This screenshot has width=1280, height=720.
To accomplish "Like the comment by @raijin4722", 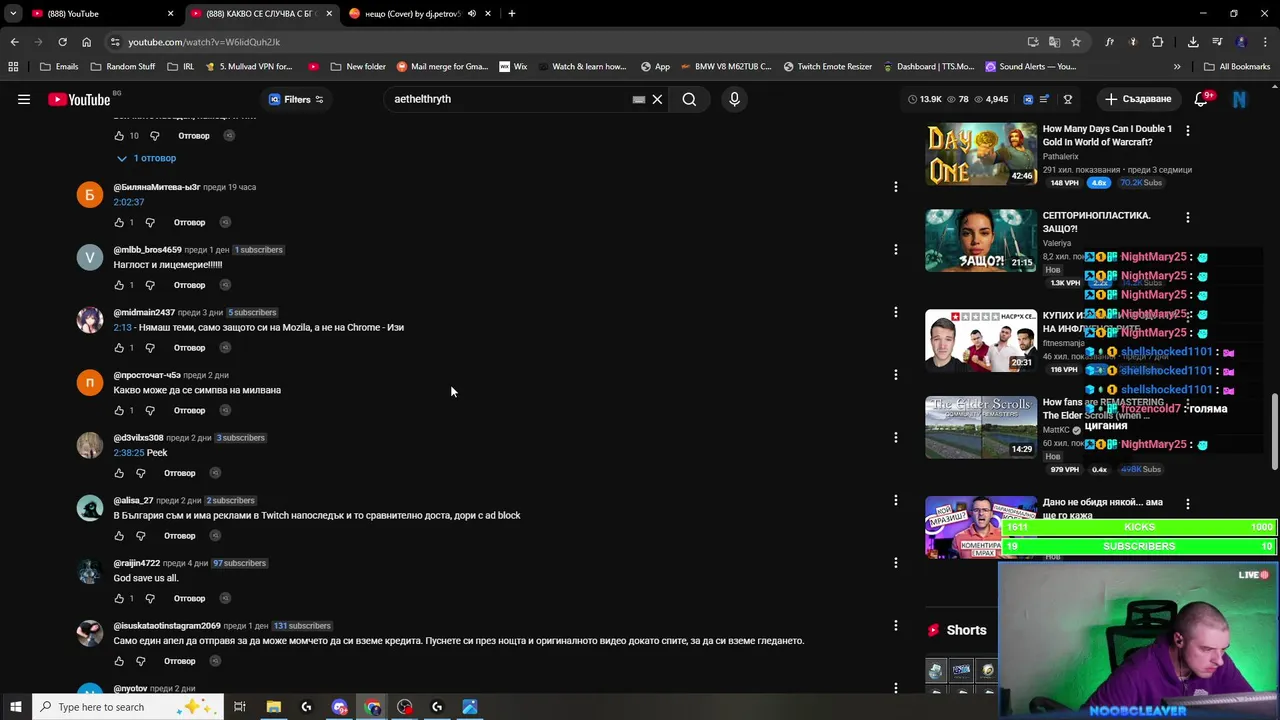I will (x=119, y=598).
